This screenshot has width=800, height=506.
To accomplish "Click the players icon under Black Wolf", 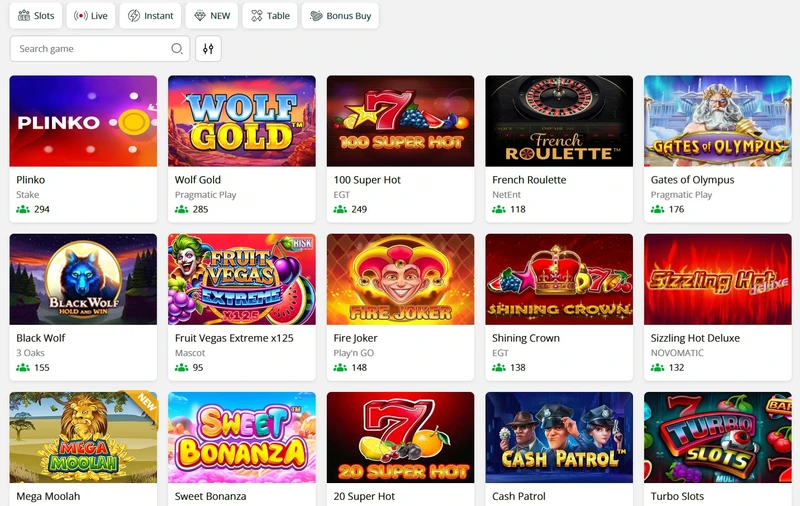I will 23,368.
